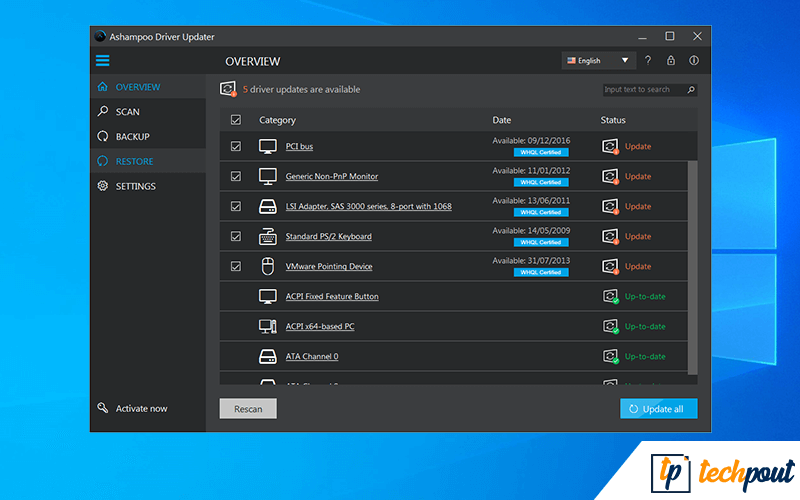The height and width of the screenshot is (500, 800).
Task: Click update status icon for VMware Pointing Device
Action: (x=610, y=266)
